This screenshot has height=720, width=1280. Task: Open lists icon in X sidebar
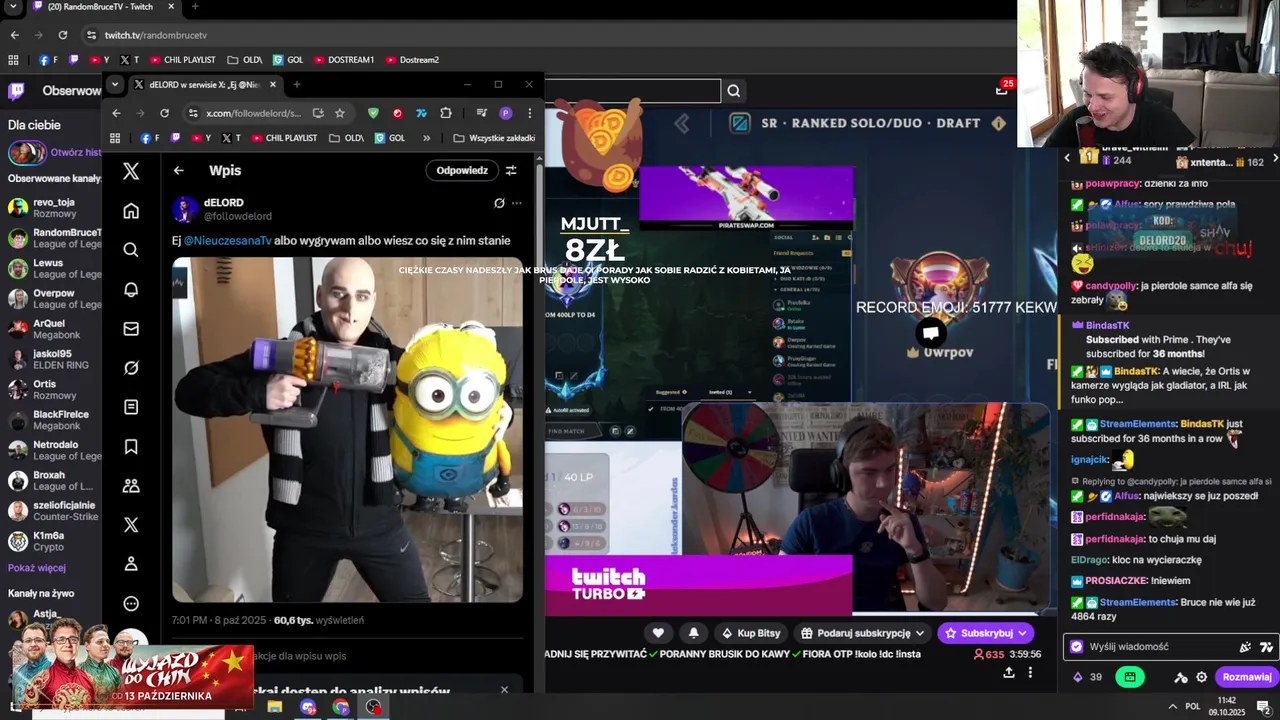[131, 407]
